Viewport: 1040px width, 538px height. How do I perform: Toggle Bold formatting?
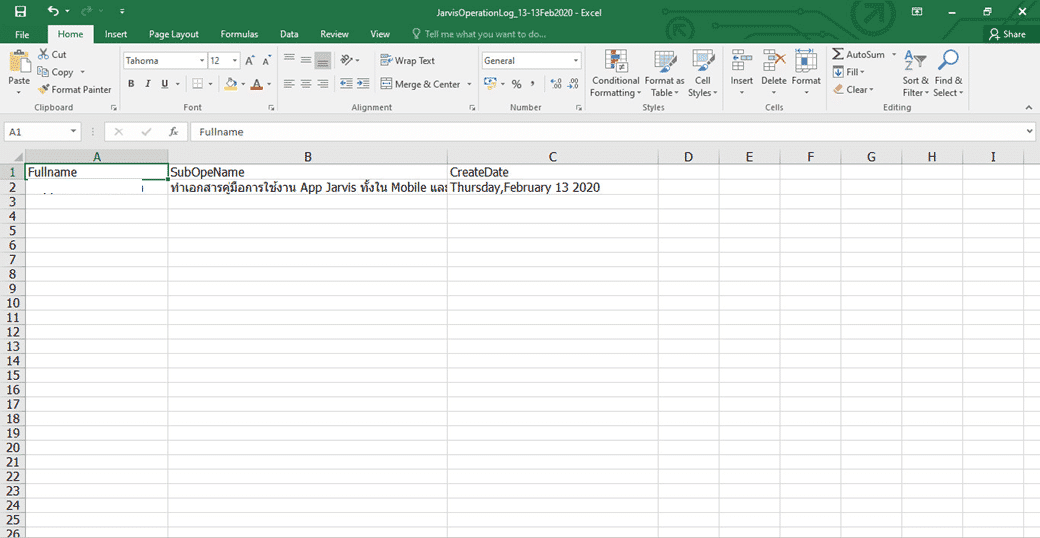click(x=131, y=85)
